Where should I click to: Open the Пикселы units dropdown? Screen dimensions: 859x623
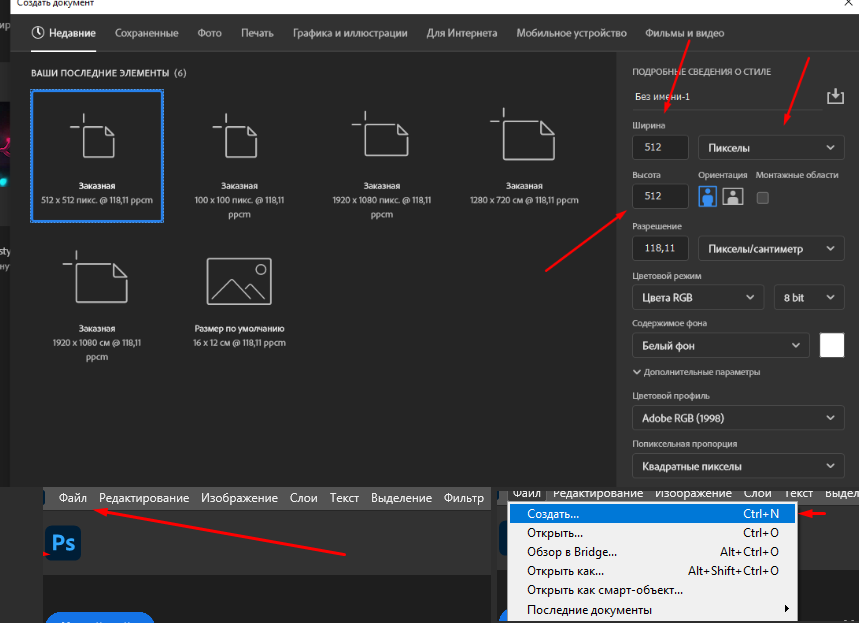click(771, 147)
